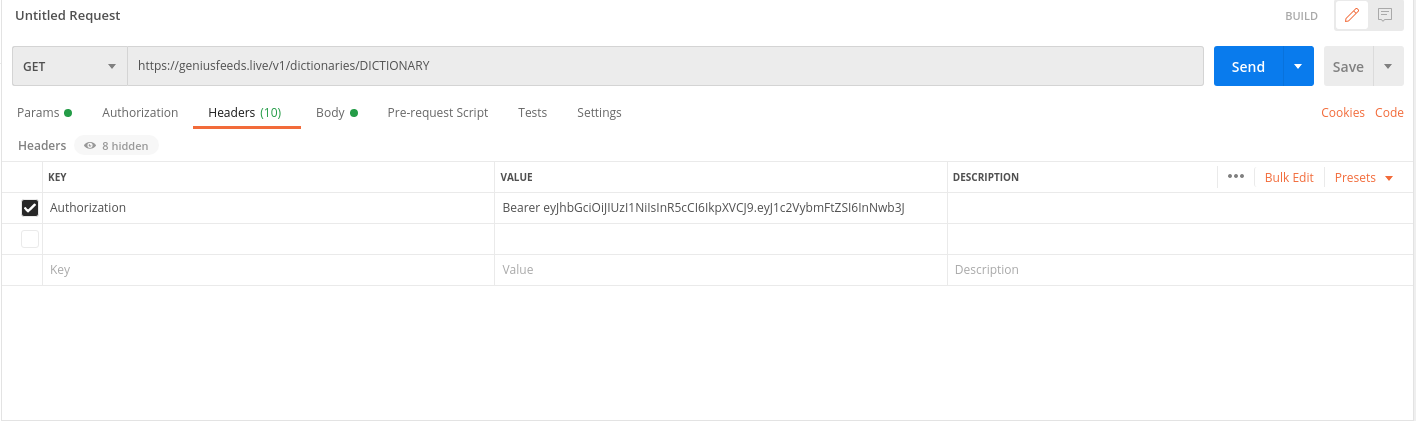Open the Presets dropdown

(x=1363, y=177)
